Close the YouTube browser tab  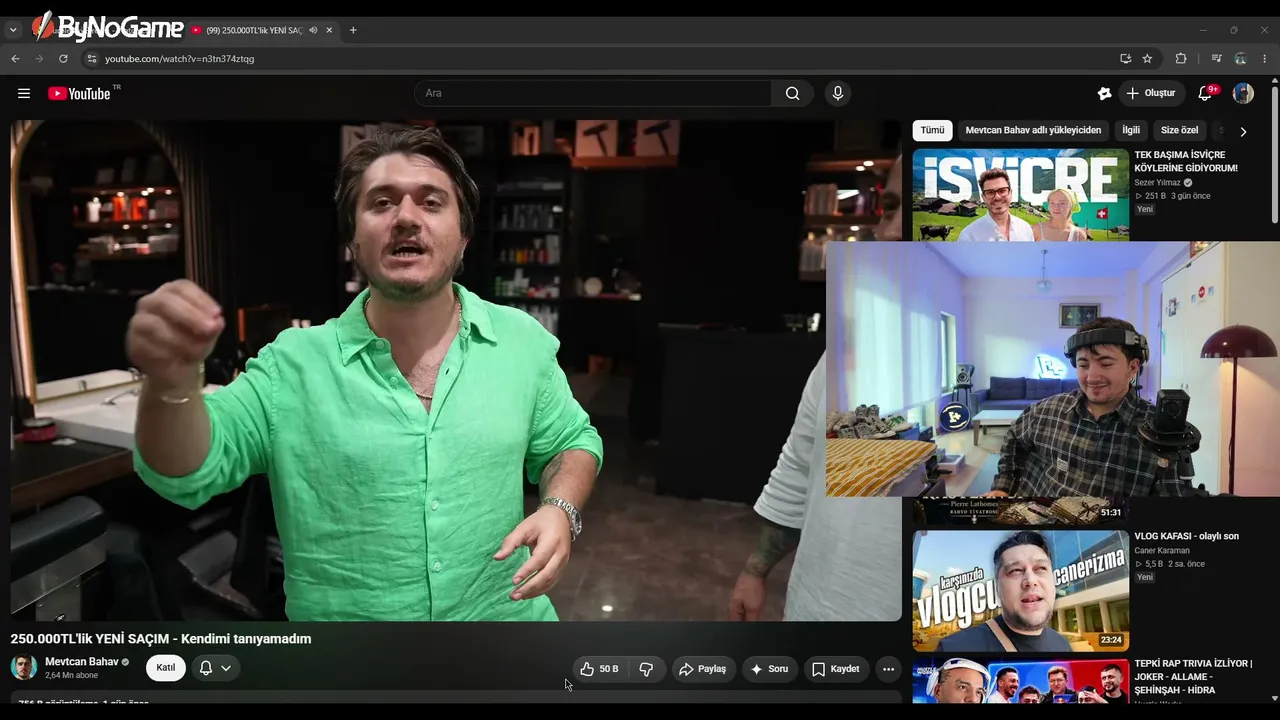[x=329, y=30]
